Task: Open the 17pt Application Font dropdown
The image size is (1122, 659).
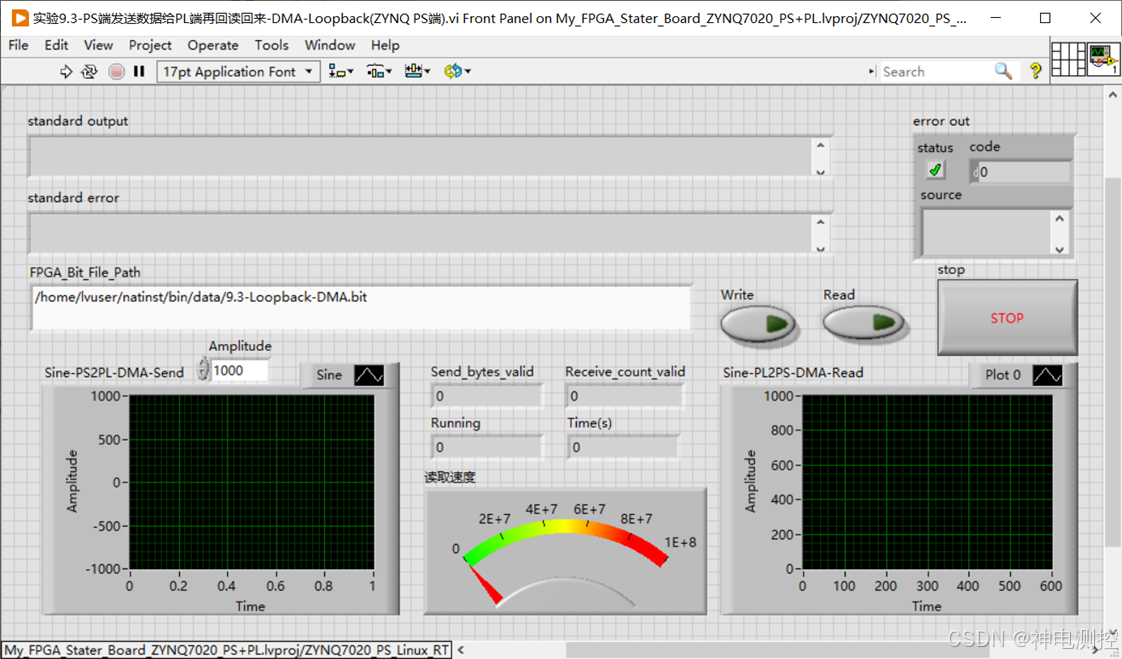Action: click(238, 72)
